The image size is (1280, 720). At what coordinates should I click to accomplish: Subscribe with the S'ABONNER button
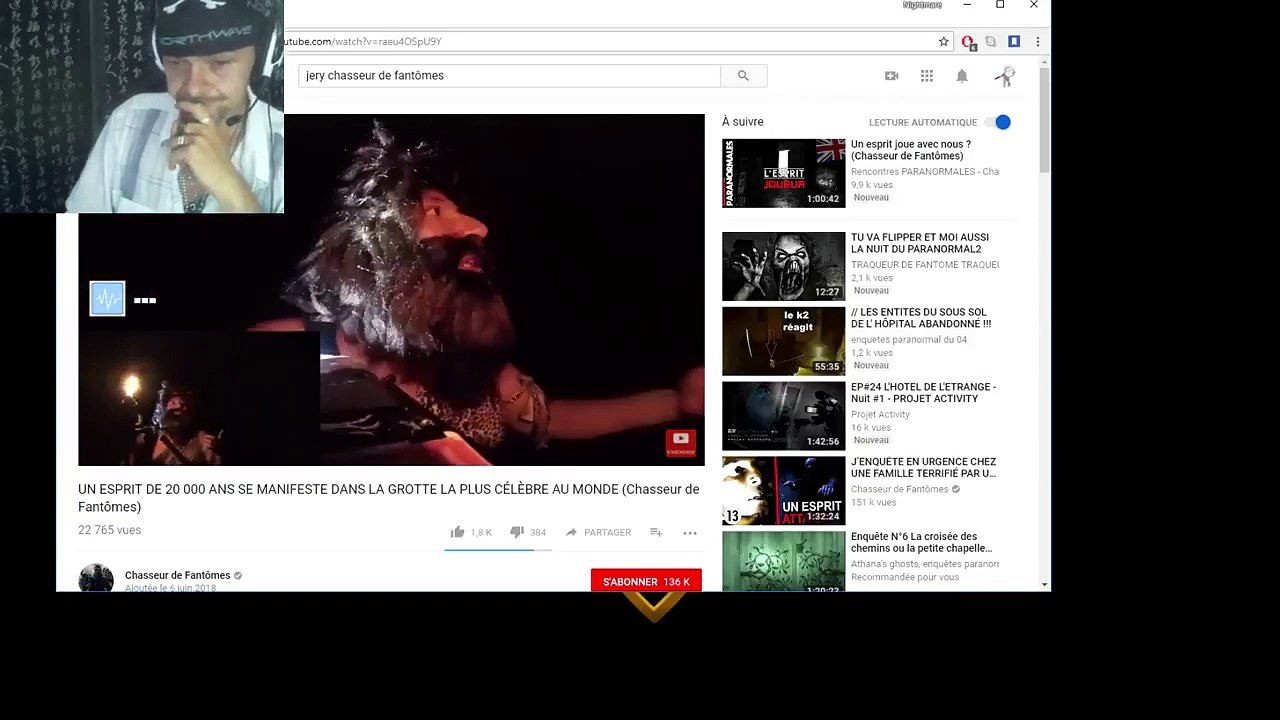coord(646,581)
